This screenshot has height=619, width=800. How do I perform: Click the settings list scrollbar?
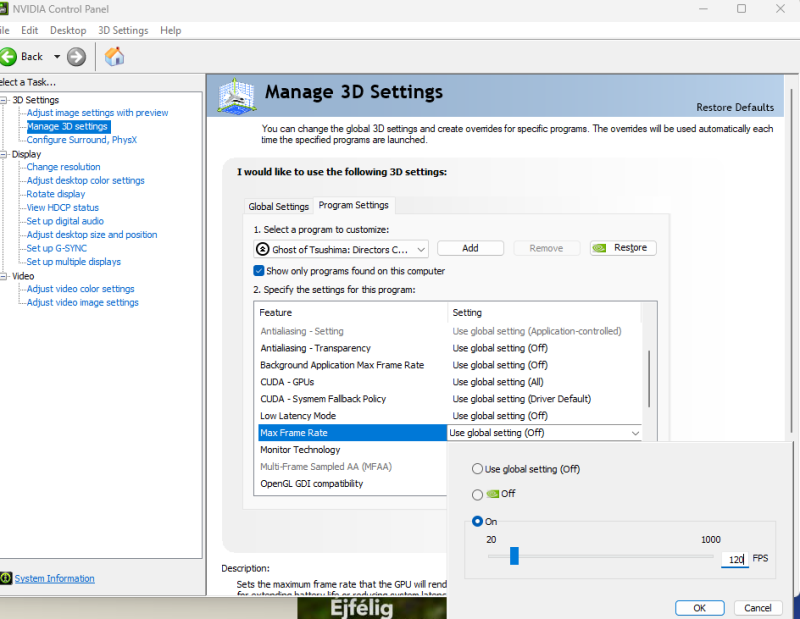(x=649, y=379)
